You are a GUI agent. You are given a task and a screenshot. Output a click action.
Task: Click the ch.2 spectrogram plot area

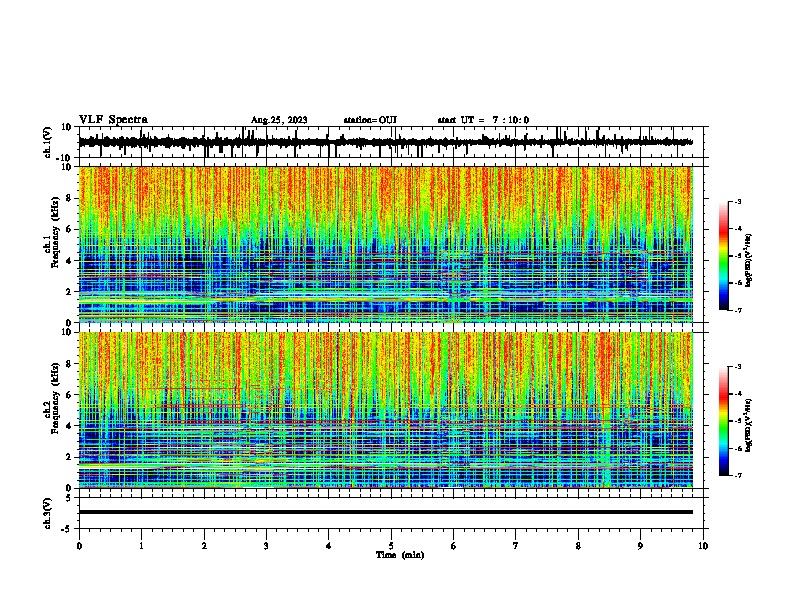[385, 410]
